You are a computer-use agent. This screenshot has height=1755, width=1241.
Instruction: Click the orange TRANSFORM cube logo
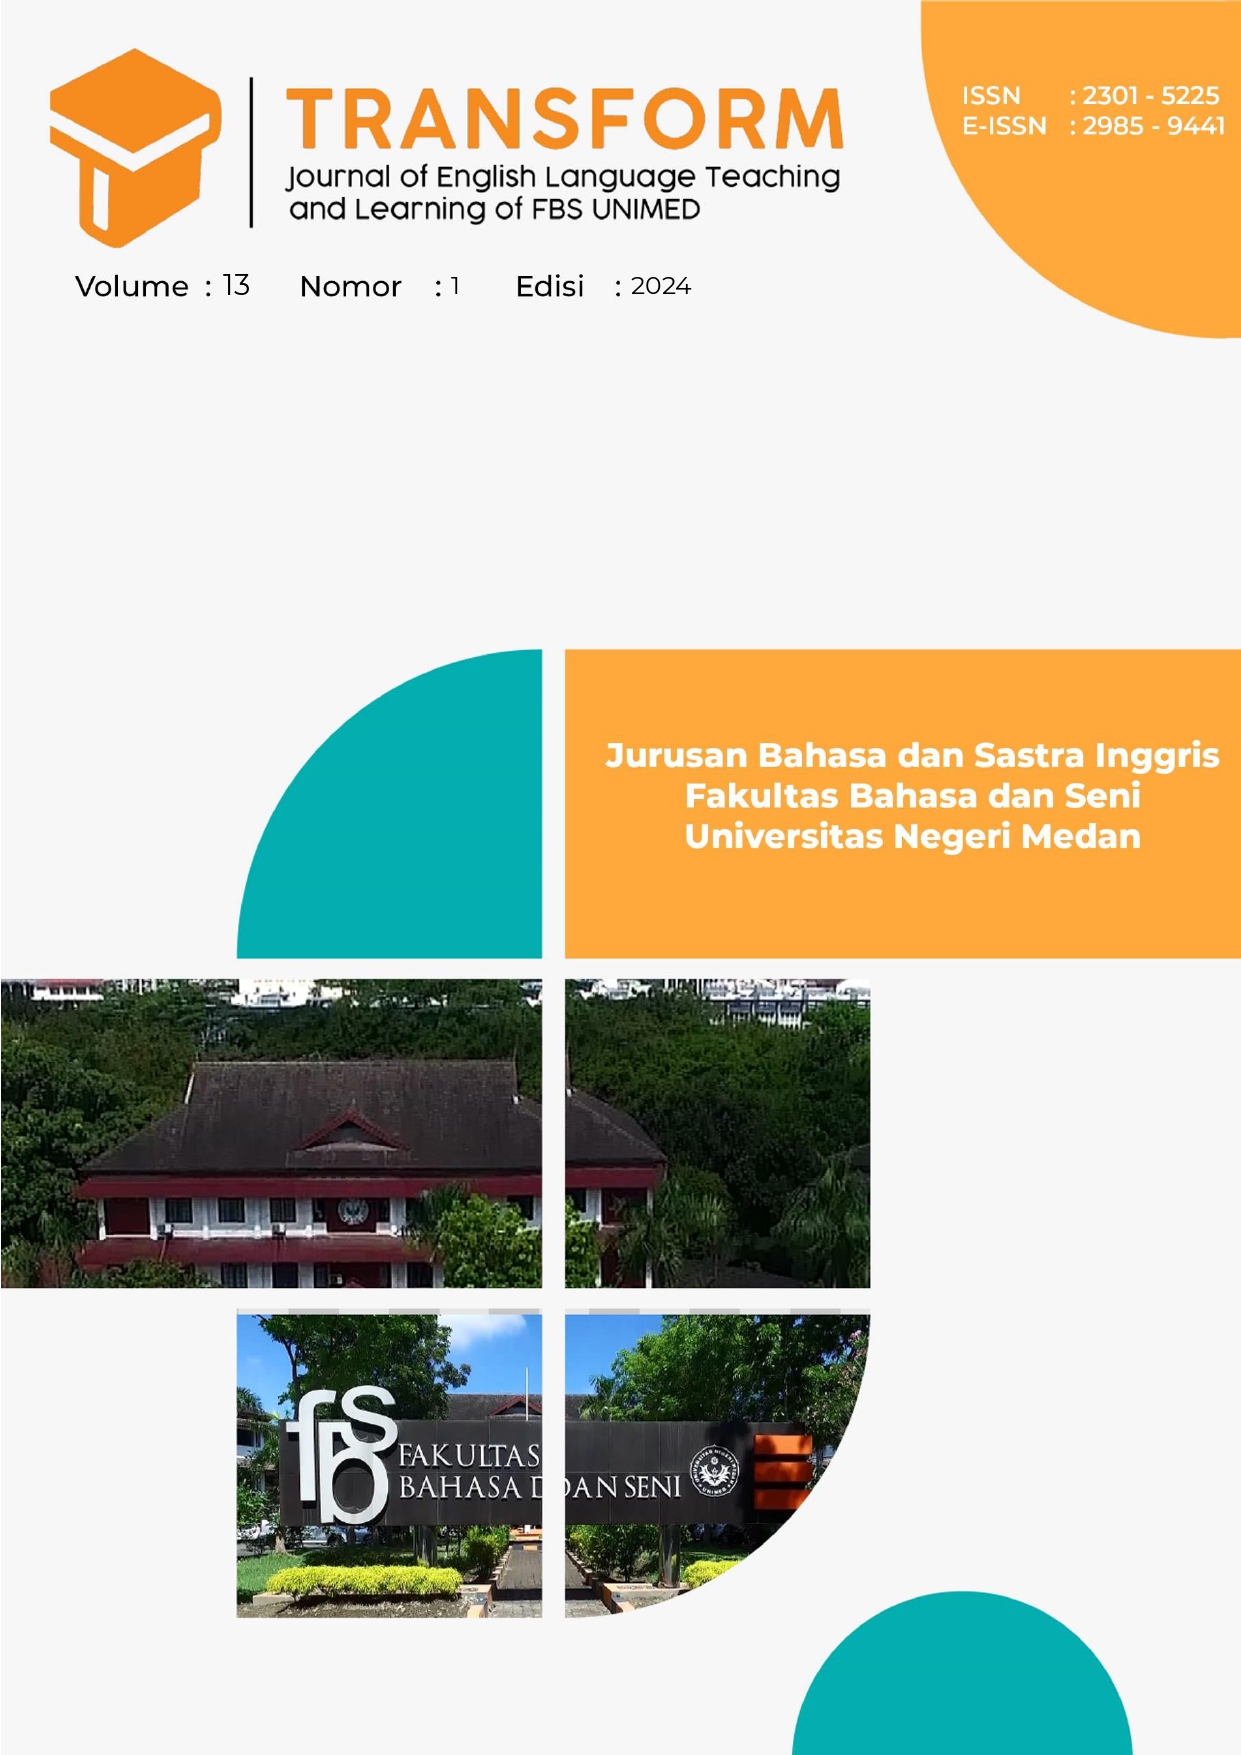[x=135, y=148]
